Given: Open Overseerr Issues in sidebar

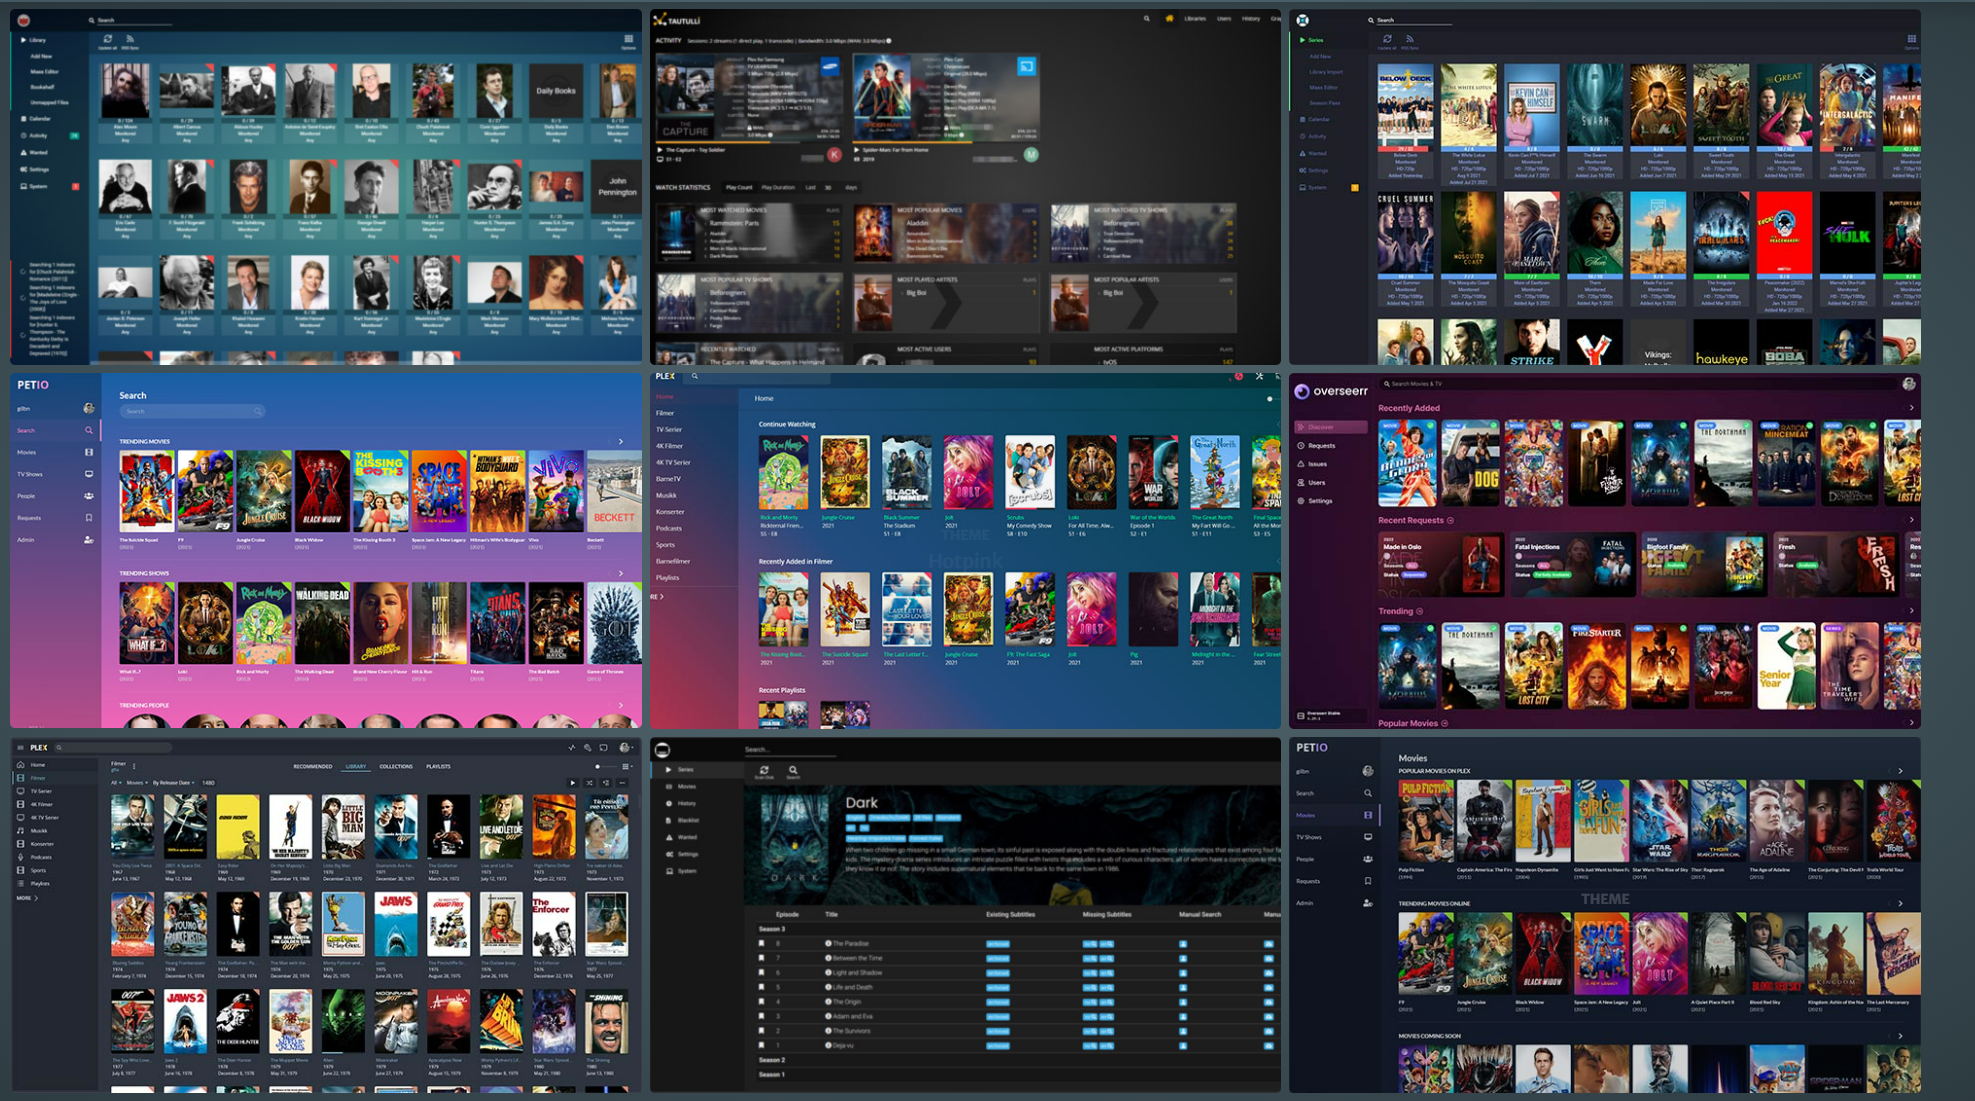Looking at the screenshot, I should click(x=1317, y=464).
